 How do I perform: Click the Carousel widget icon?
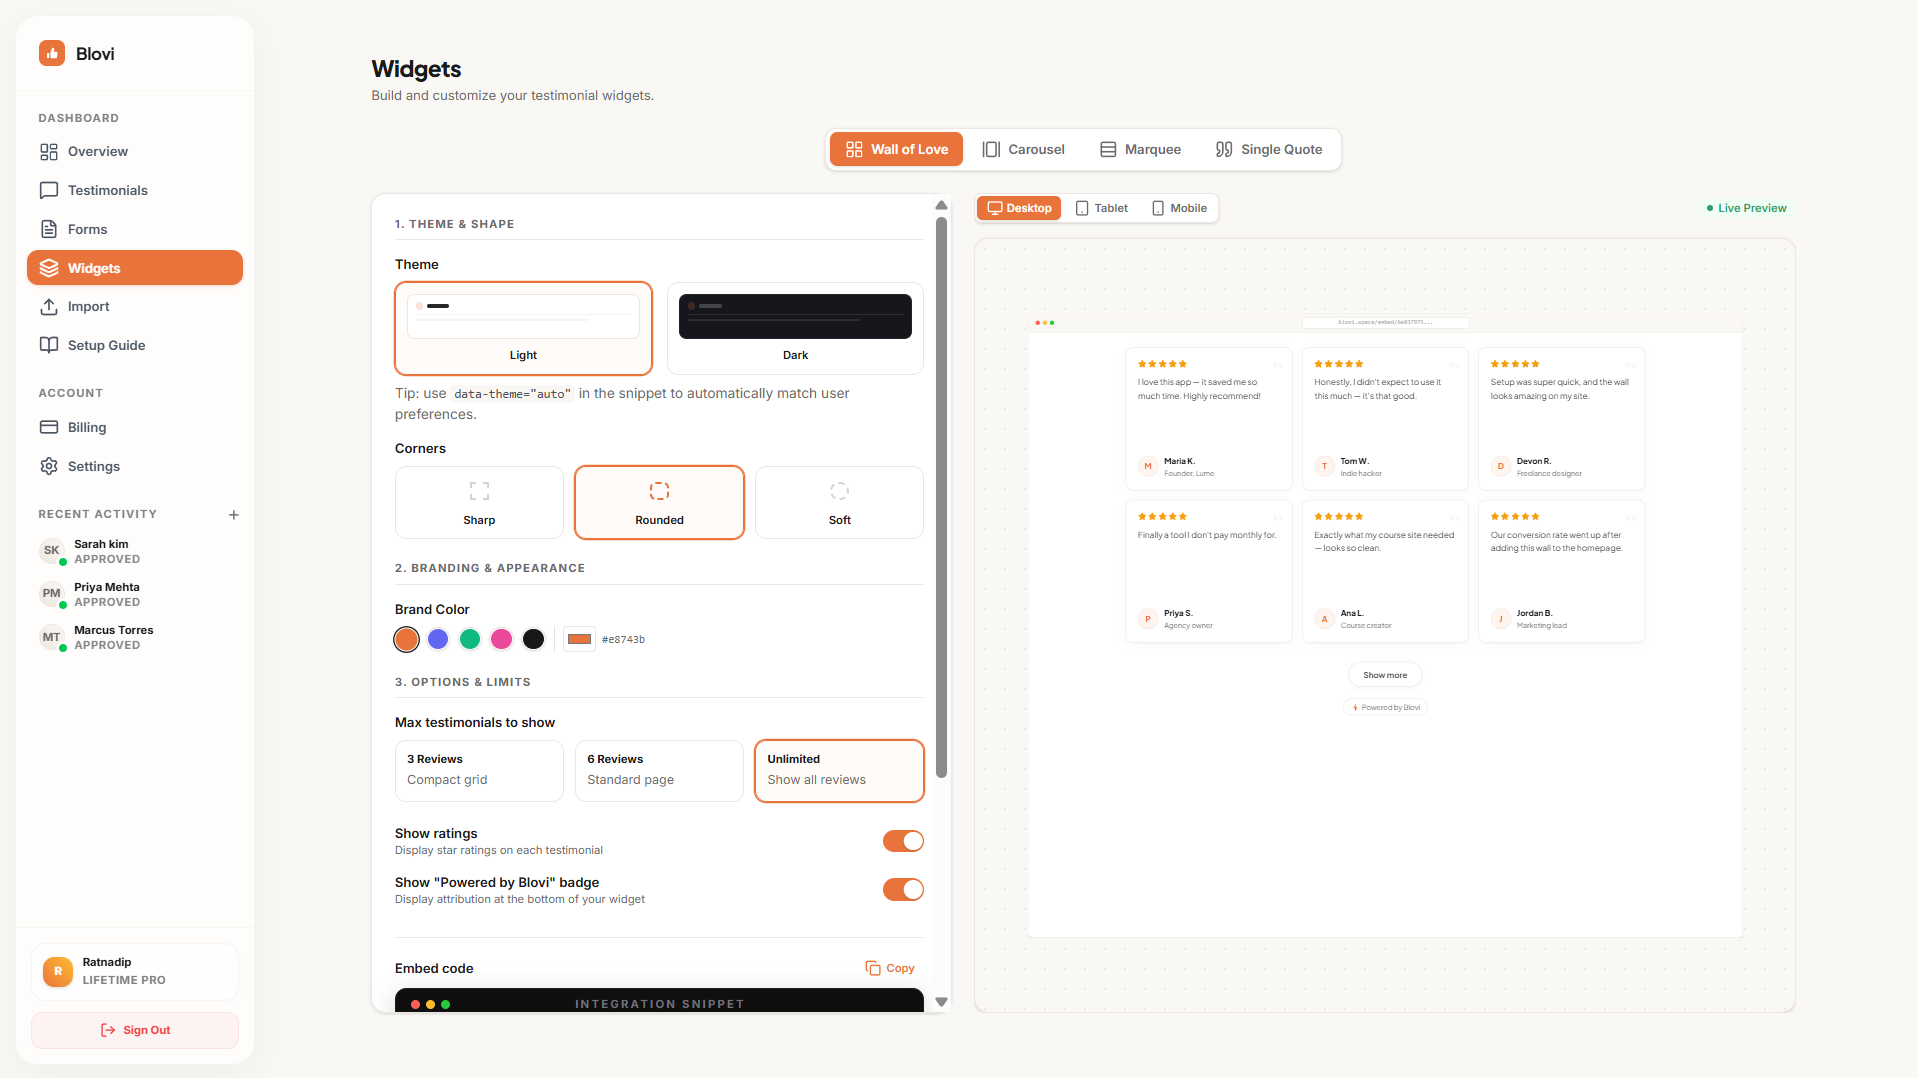pos(991,149)
